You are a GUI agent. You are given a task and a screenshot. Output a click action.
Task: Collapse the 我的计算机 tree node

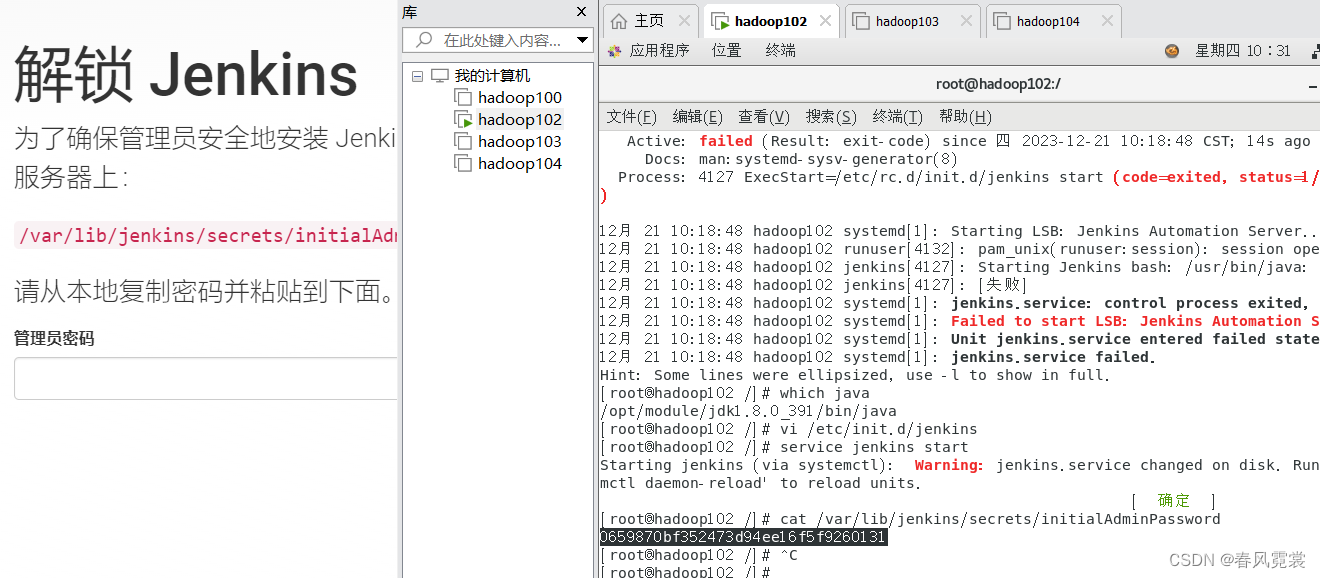(418, 76)
